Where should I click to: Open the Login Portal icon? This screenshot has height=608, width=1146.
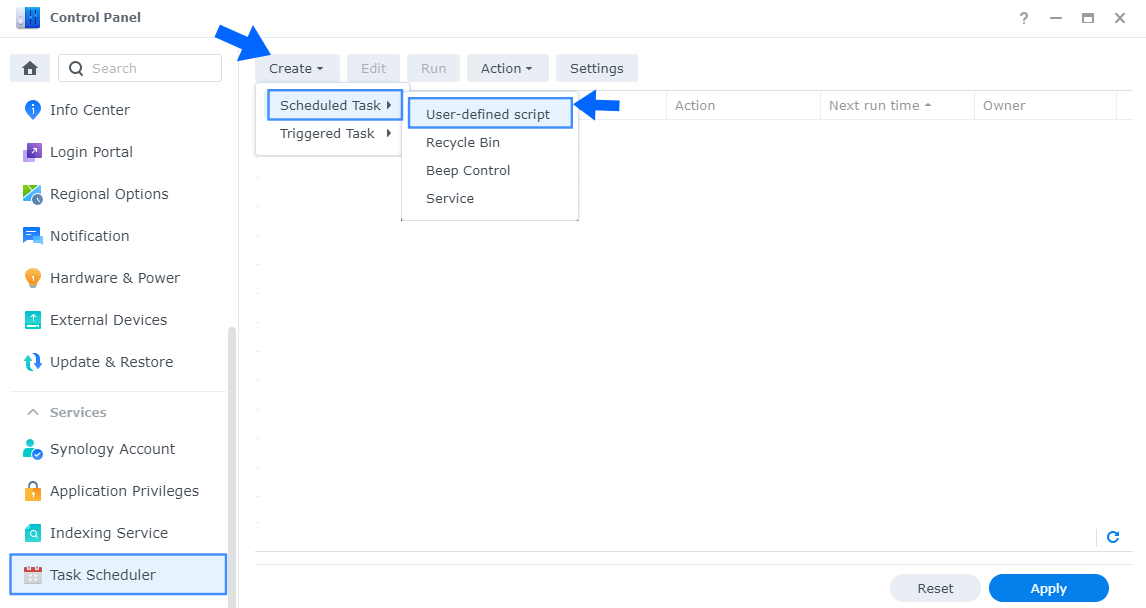click(33, 152)
